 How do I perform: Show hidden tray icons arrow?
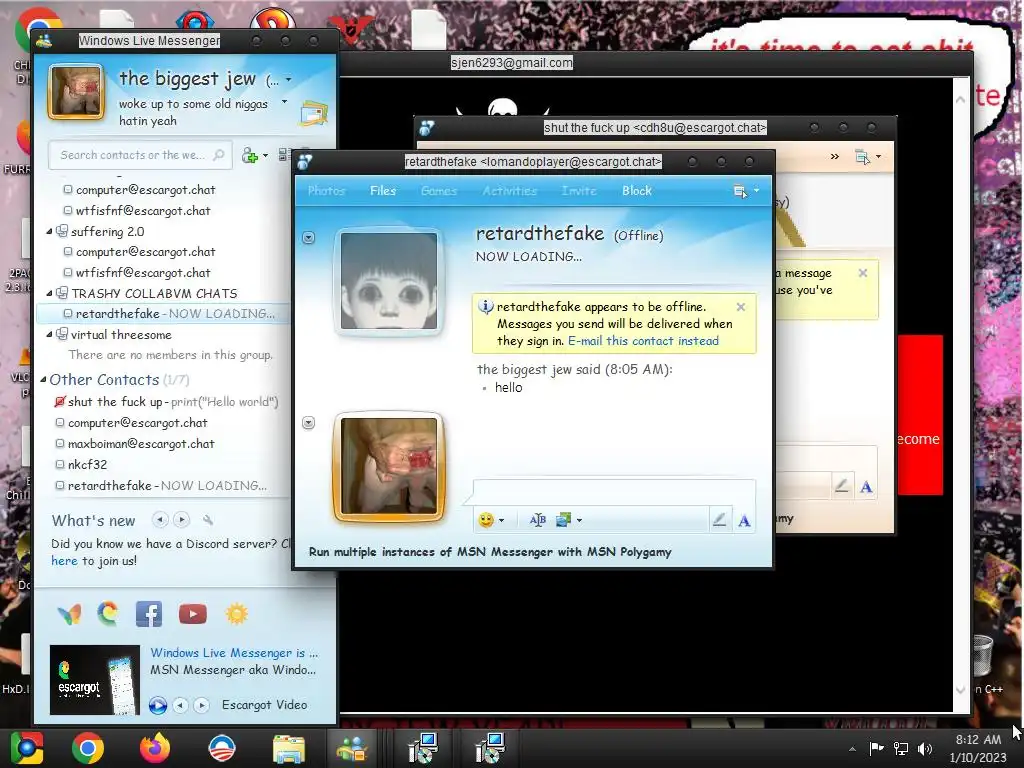coord(852,749)
